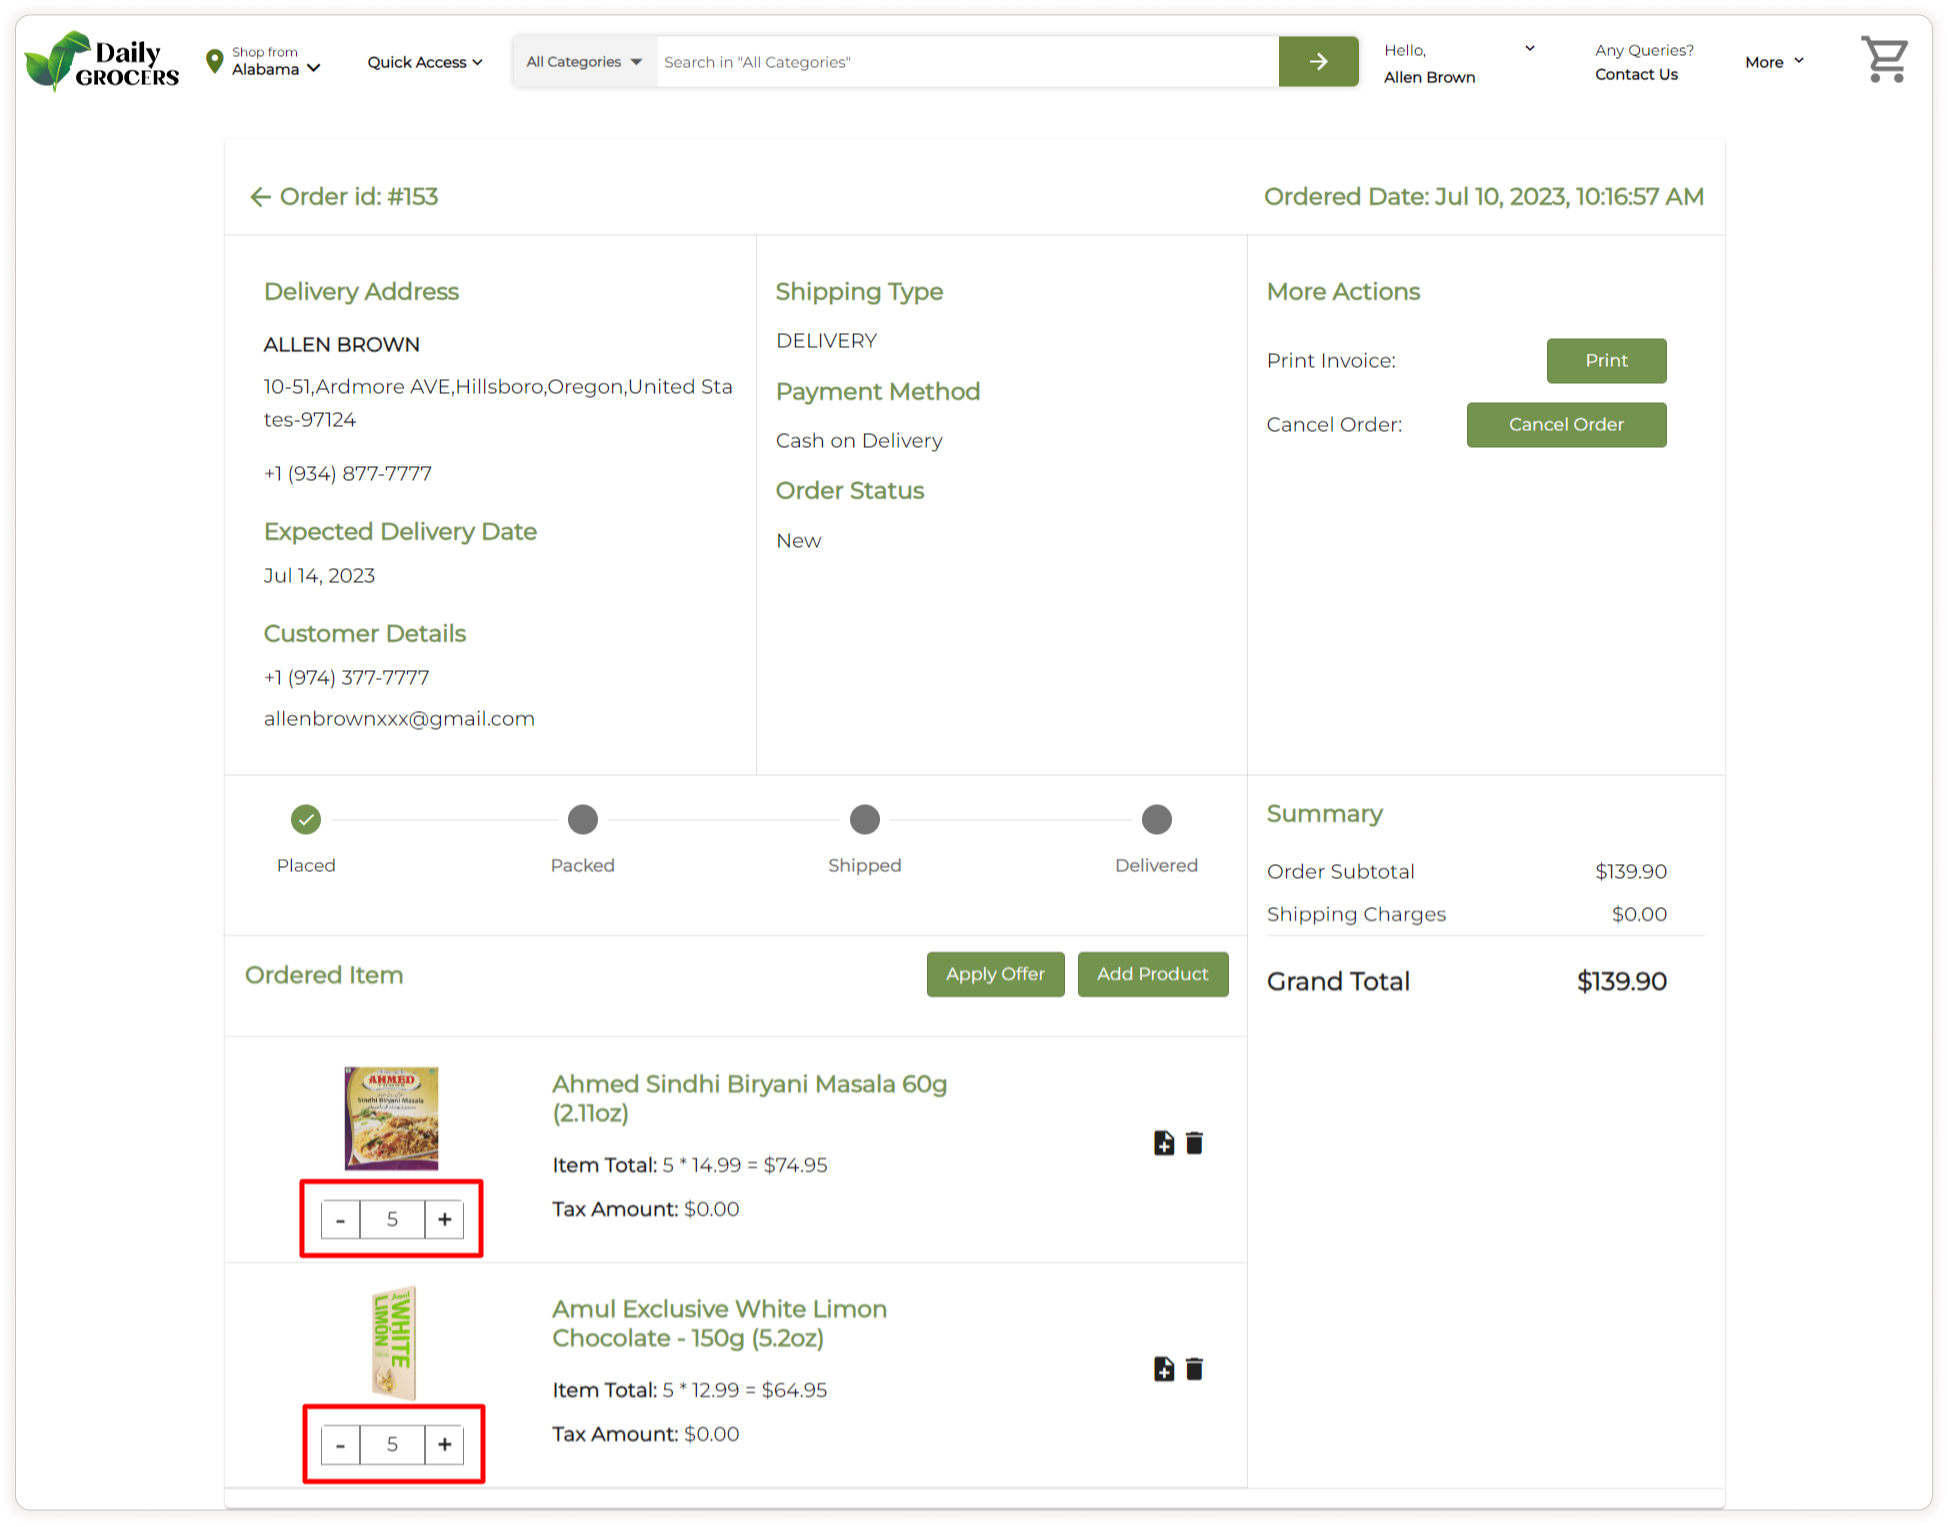Click the Grand Total $139.90 value

pyautogui.click(x=1621, y=982)
